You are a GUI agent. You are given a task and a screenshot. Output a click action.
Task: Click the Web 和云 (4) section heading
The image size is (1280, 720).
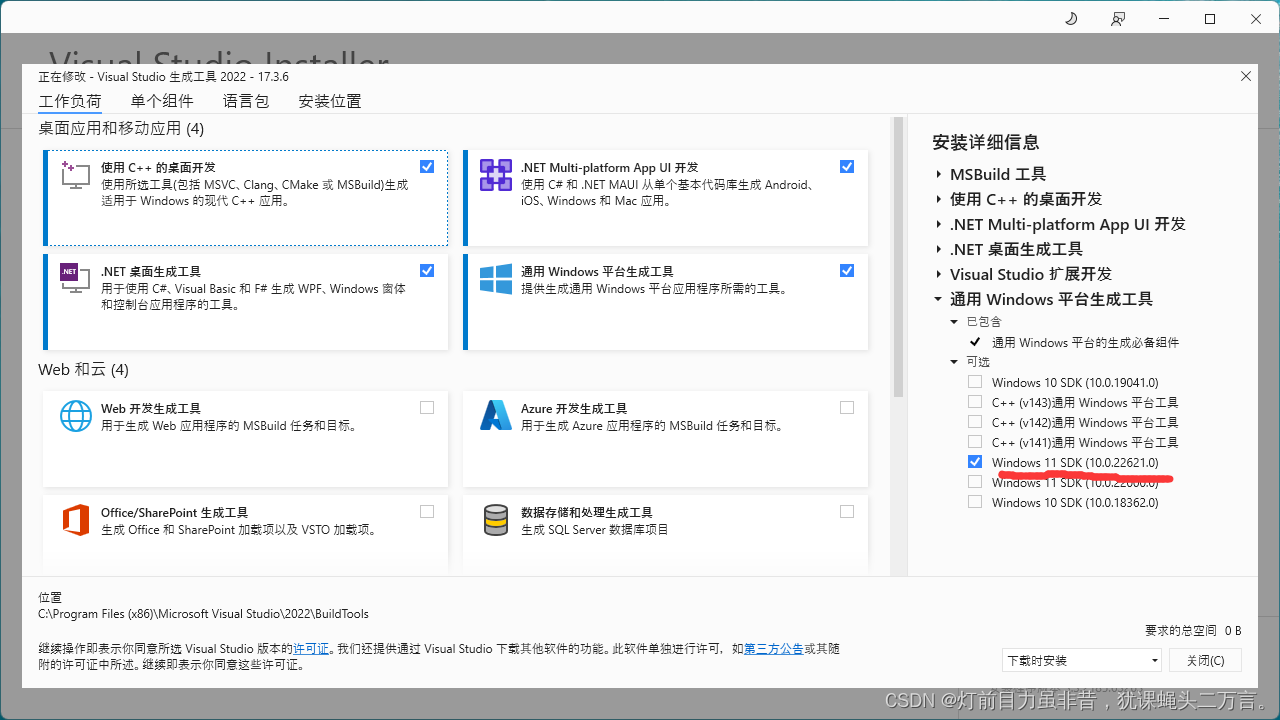tap(84, 370)
